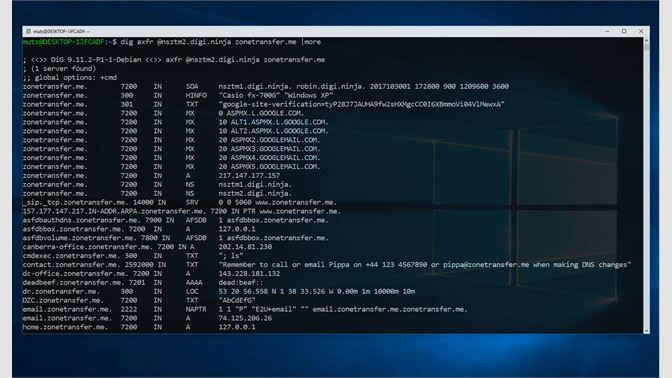Click the '0 ASPMX.L.GOOGLE.COM.' MX value
Screen dimensions: 672x378
point(261,114)
